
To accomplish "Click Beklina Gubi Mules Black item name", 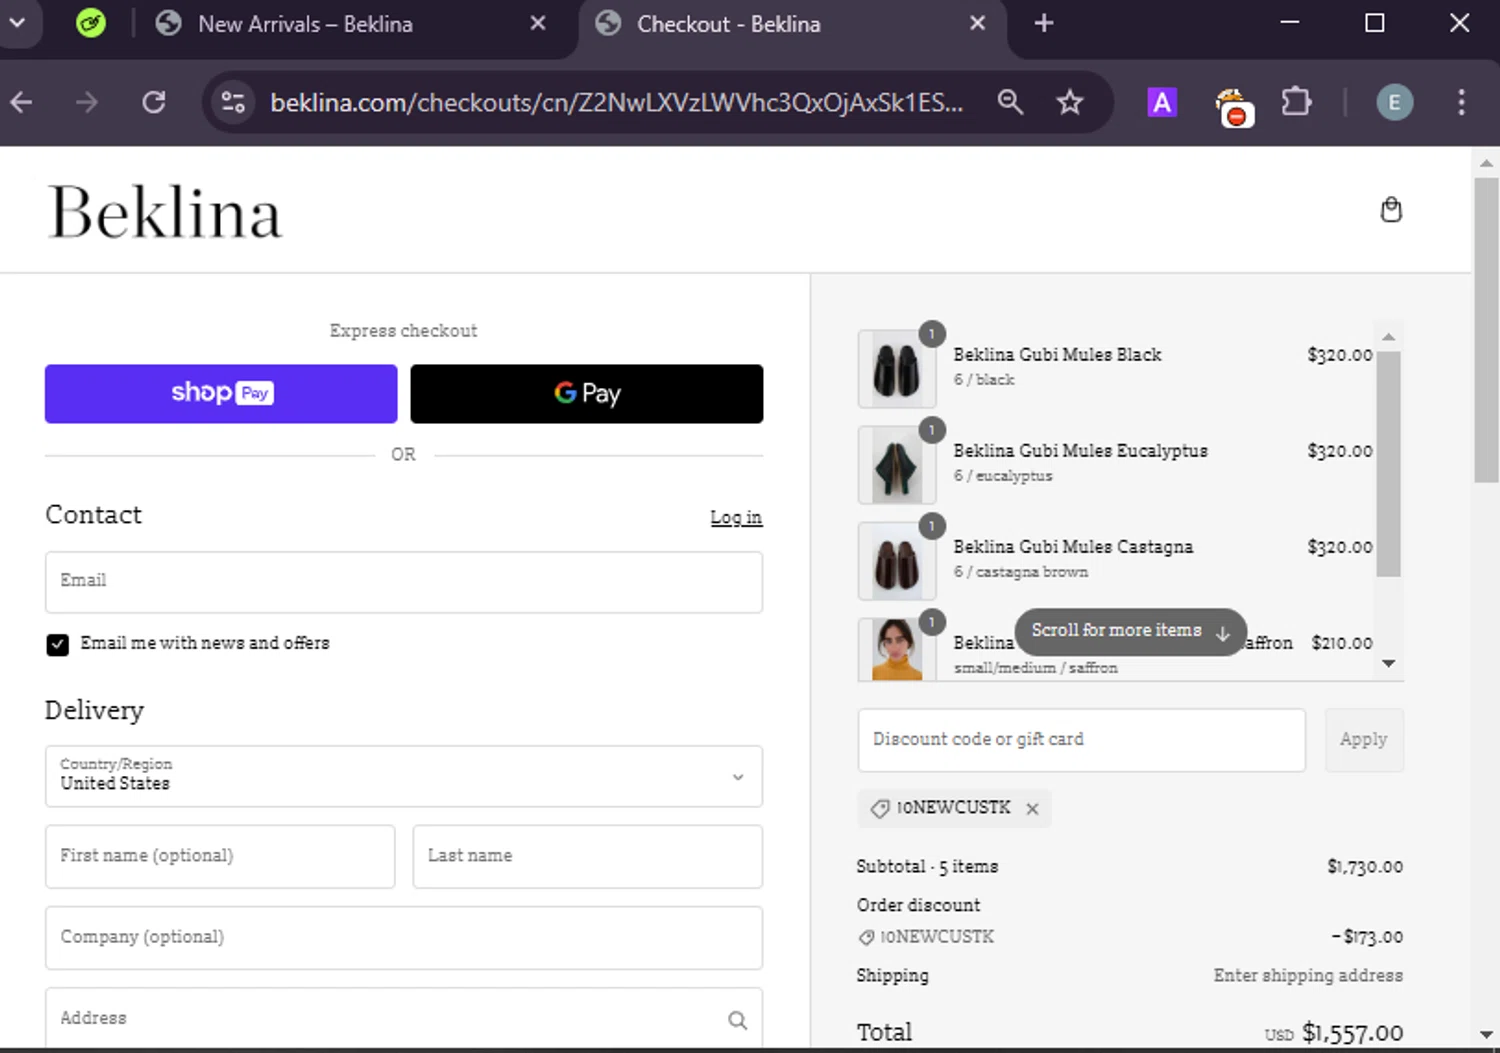I will (x=1057, y=355).
